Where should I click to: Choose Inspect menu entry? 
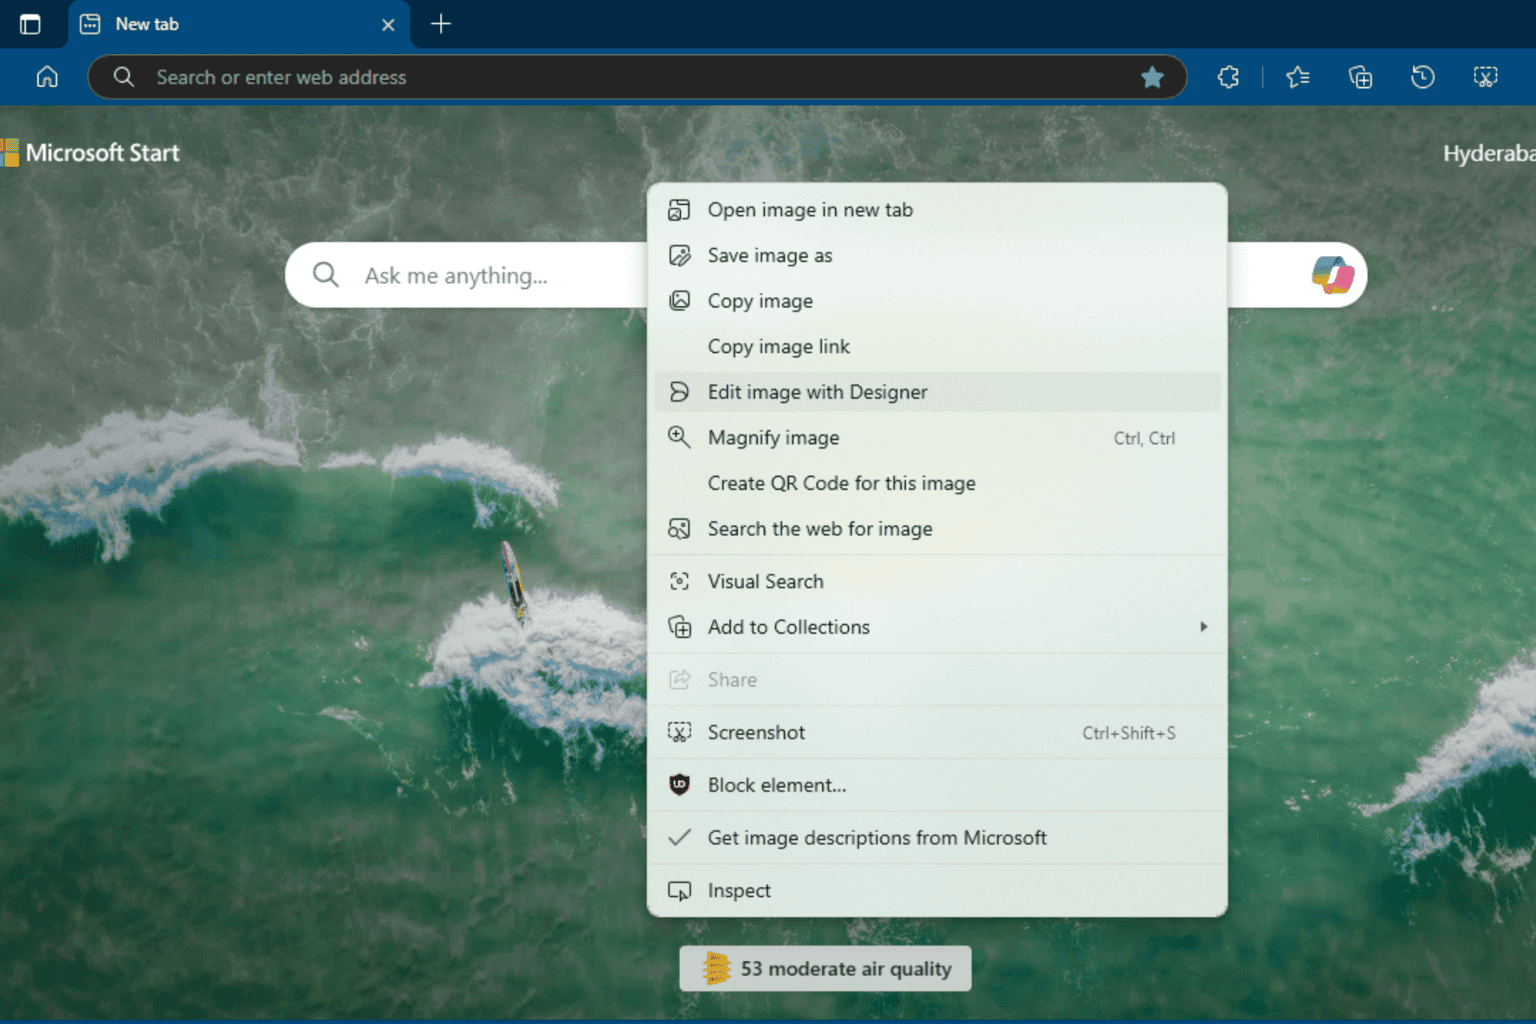[x=937, y=891]
